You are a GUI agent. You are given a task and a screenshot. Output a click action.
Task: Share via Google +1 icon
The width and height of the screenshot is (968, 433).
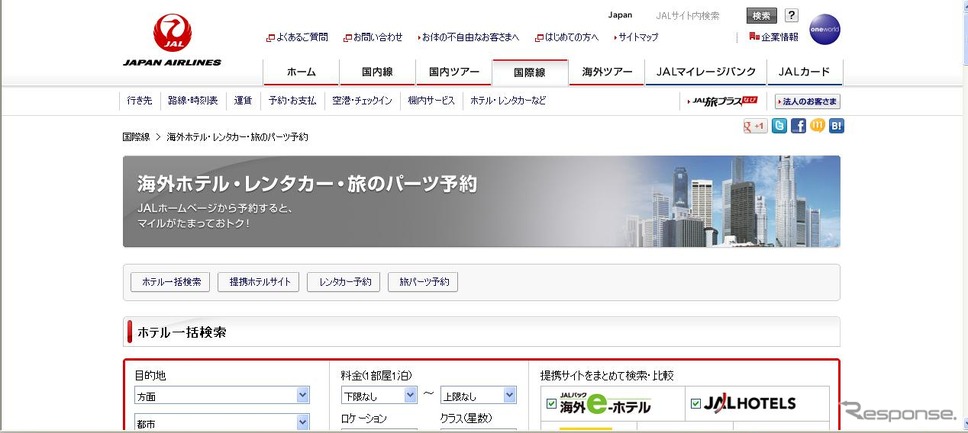point(755,126)
